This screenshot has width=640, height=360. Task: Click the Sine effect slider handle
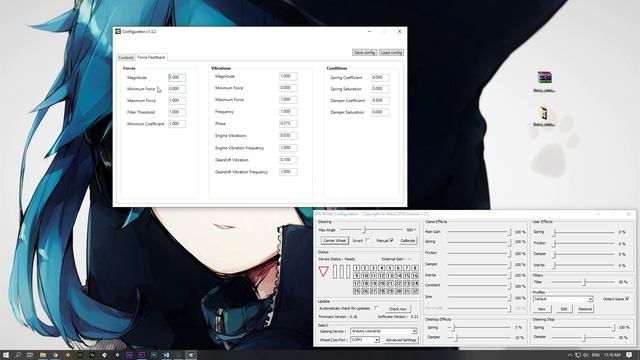[509, 298]
